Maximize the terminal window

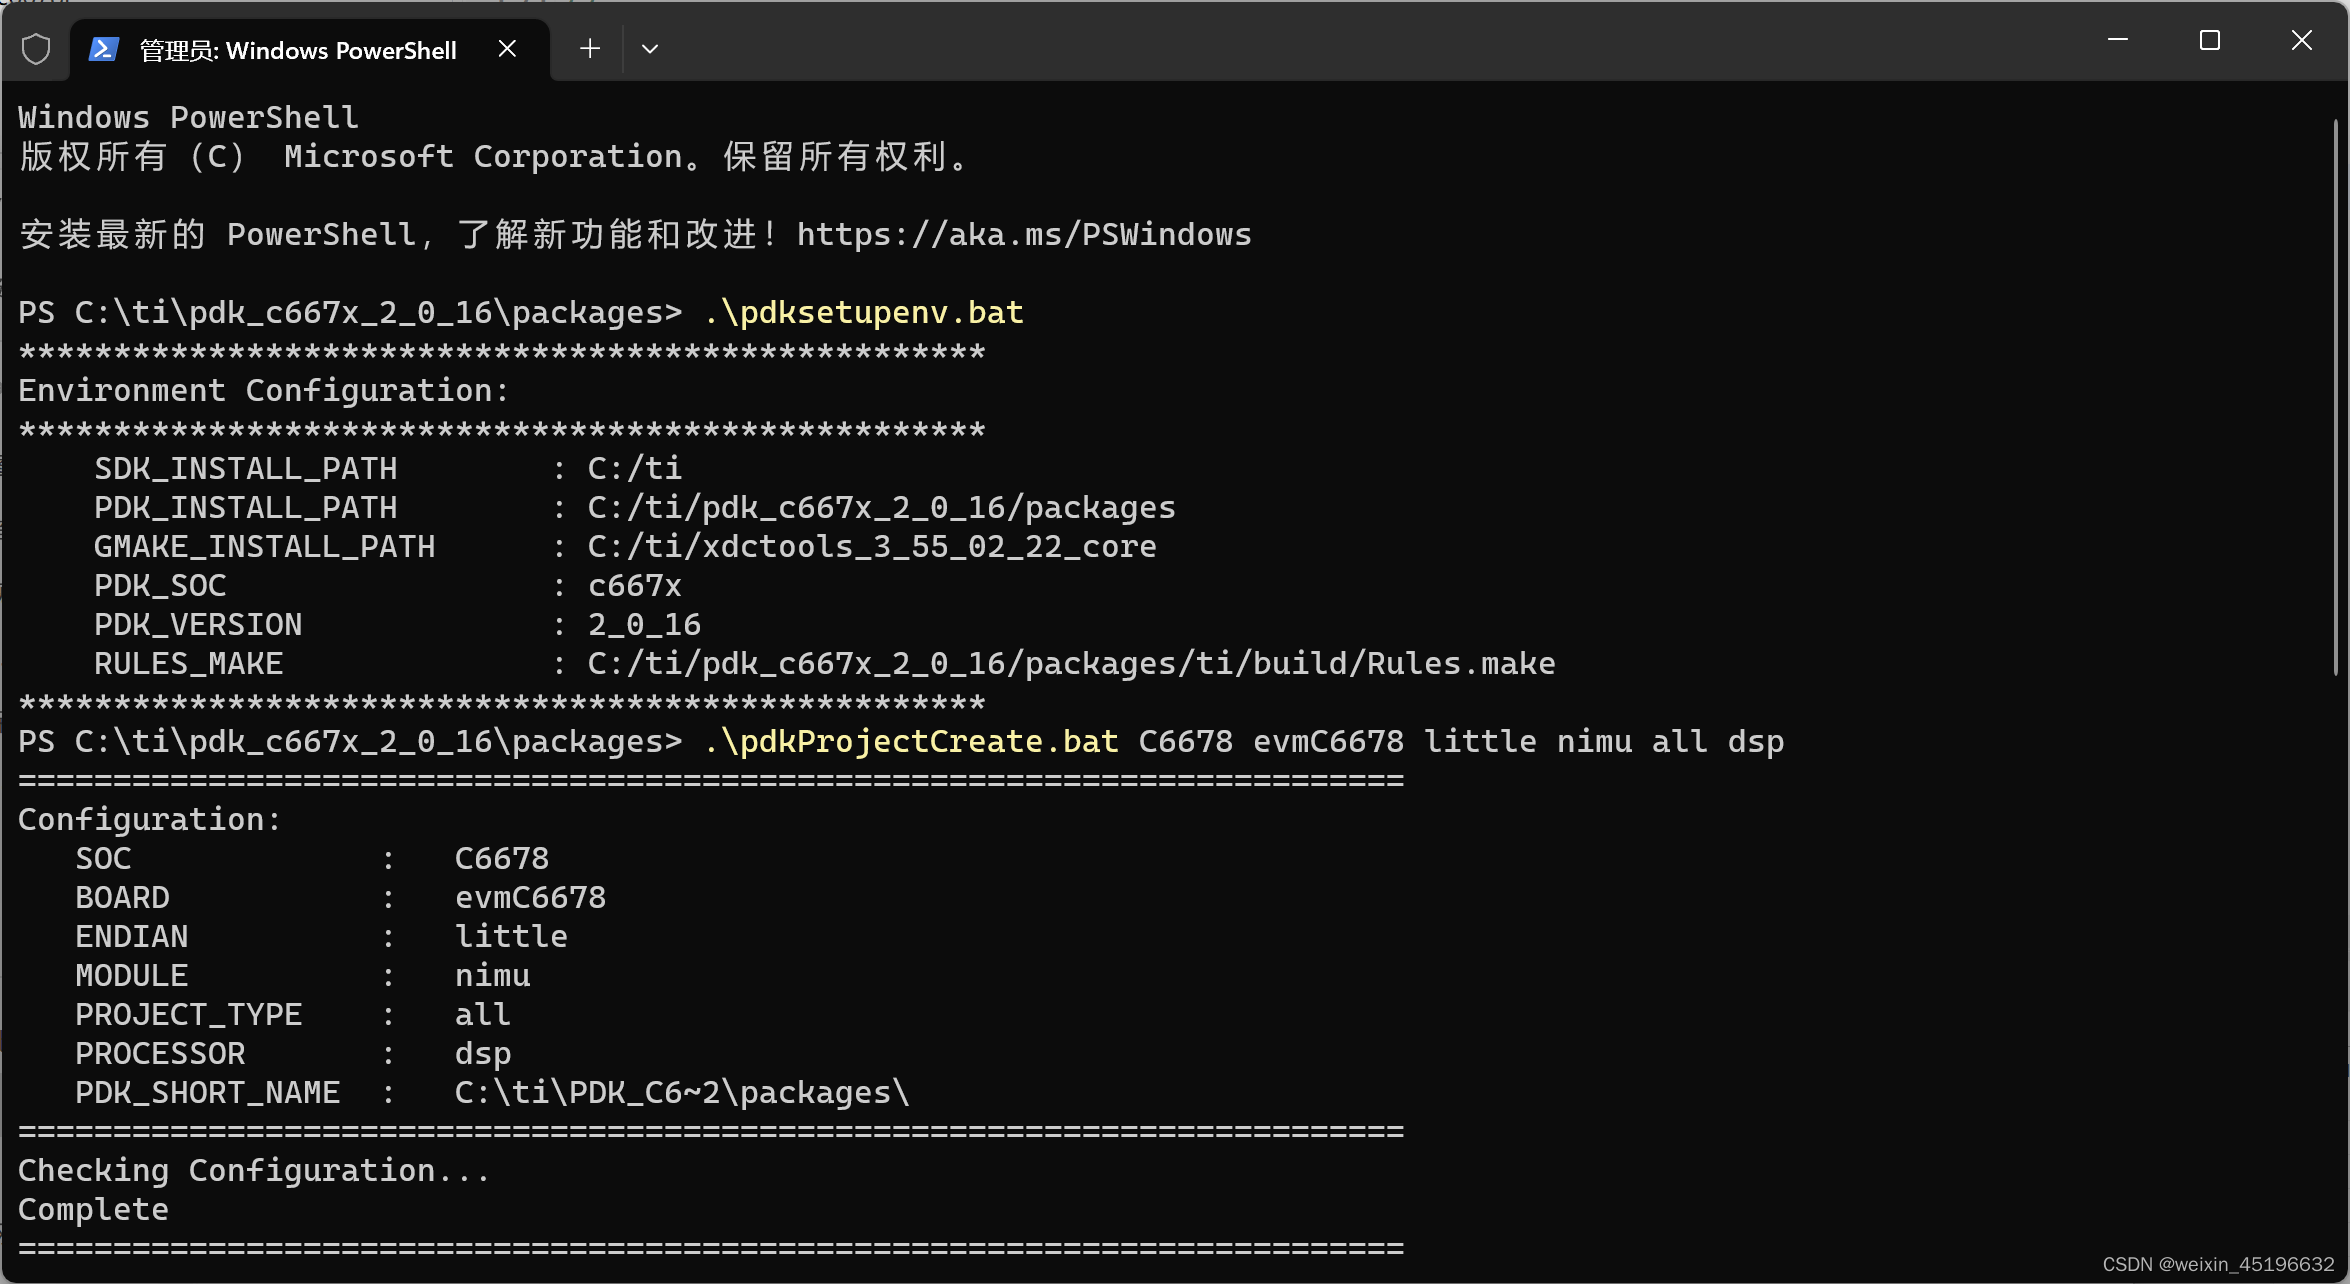(2210, 40)
